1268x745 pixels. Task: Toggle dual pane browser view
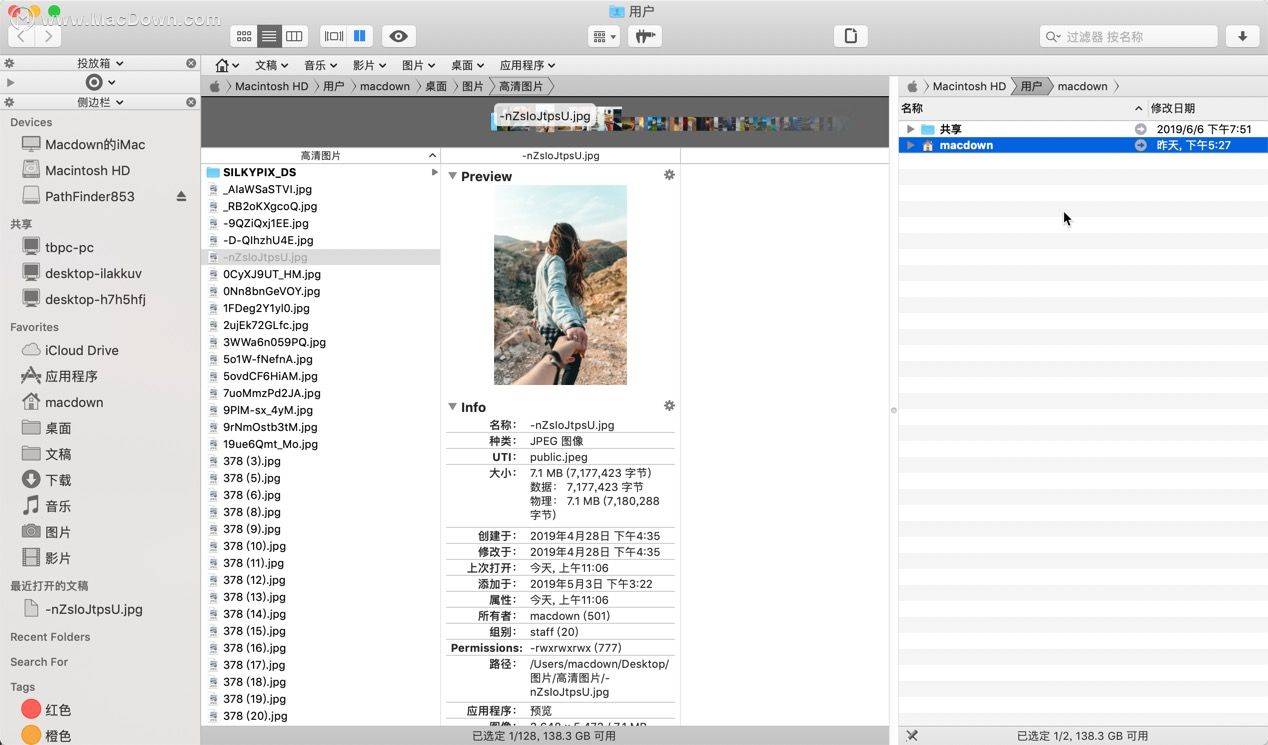[360, 36]
